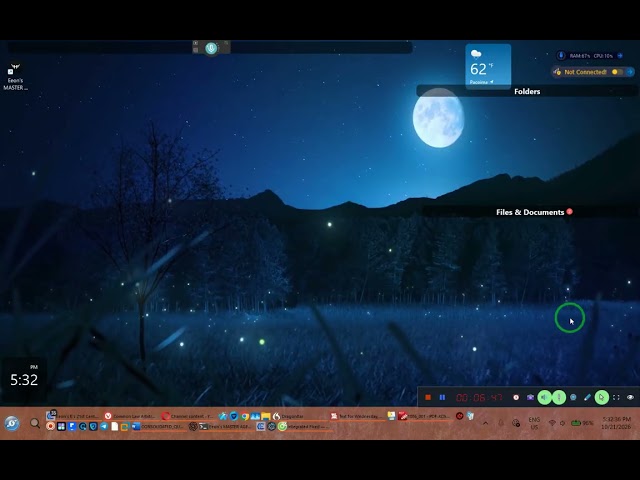Image resolution: width=640 pixels, height=480 pixels.
Task: Open the Recycle Bin icon on taskbar
Action: [471, 416]
